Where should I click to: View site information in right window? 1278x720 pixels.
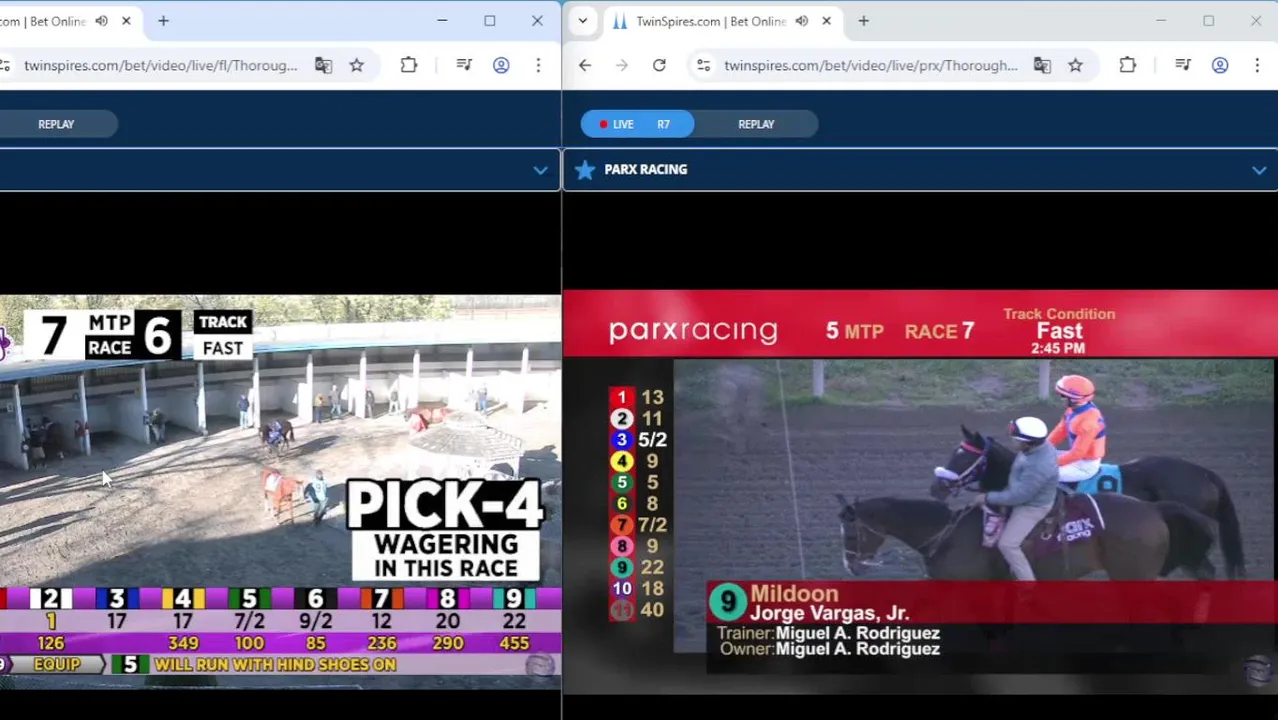click(x=704, y=65)
